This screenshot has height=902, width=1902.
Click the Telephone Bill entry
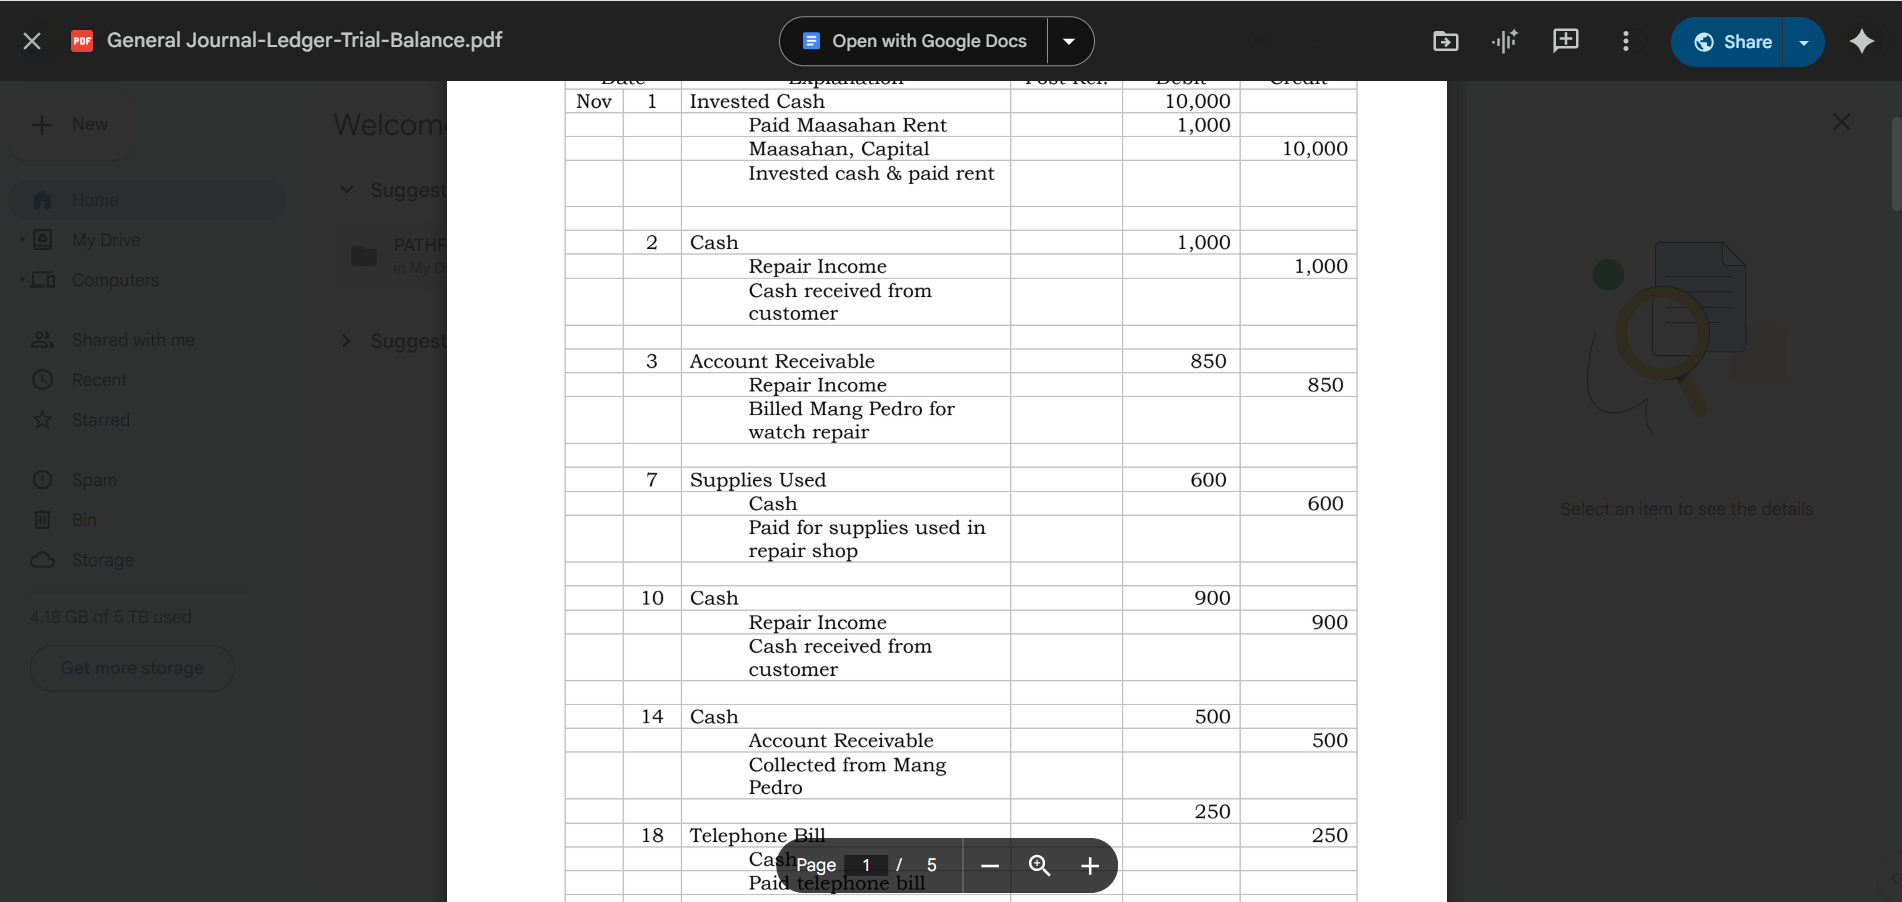tap(758, 835)
